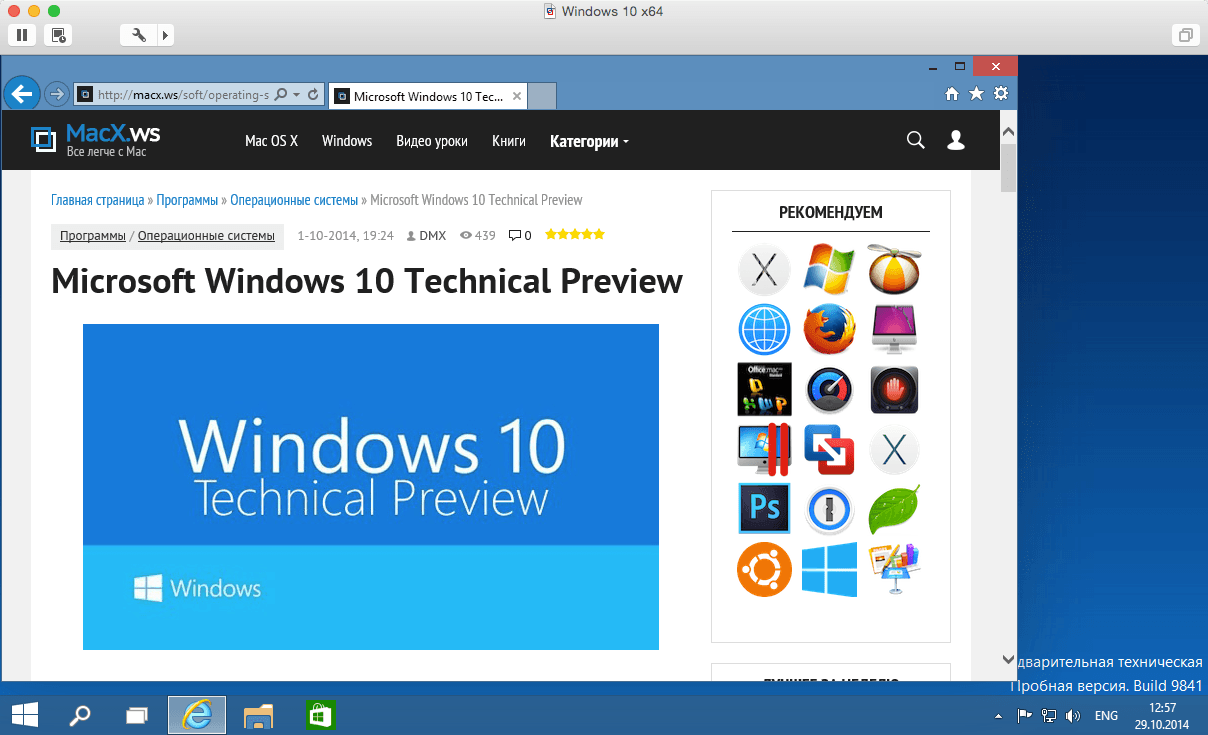
Task: Select Видео уроки in the navigation
Action: click(x=432, y=141)
